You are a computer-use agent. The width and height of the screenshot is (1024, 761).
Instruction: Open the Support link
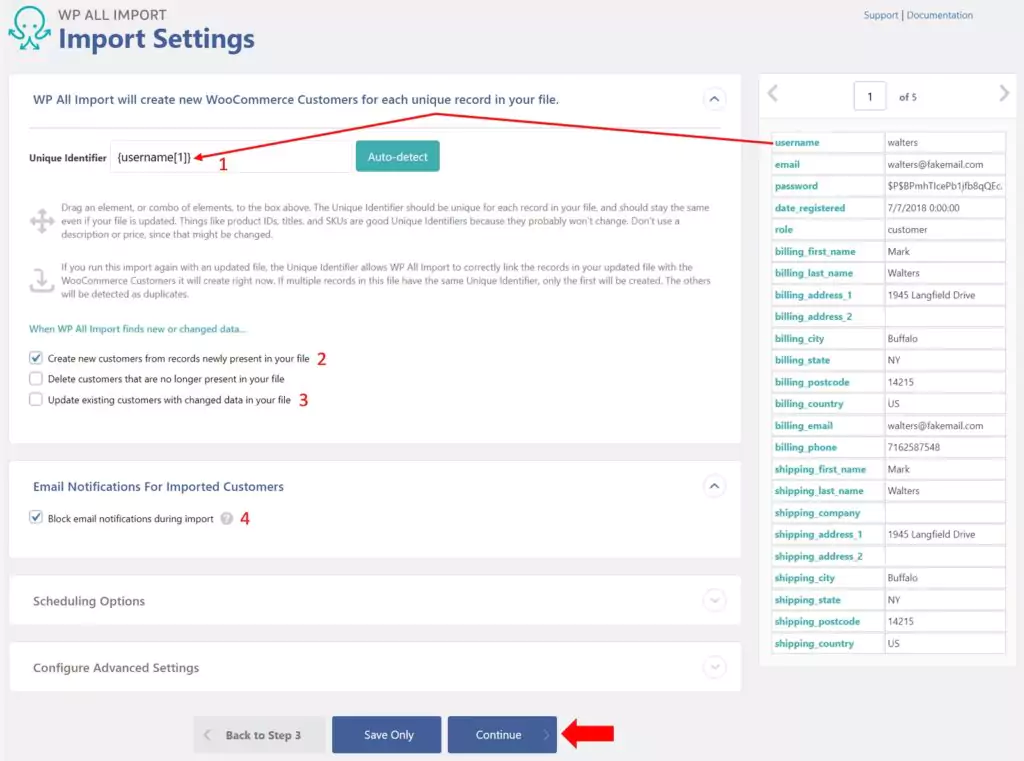point(880,15)
